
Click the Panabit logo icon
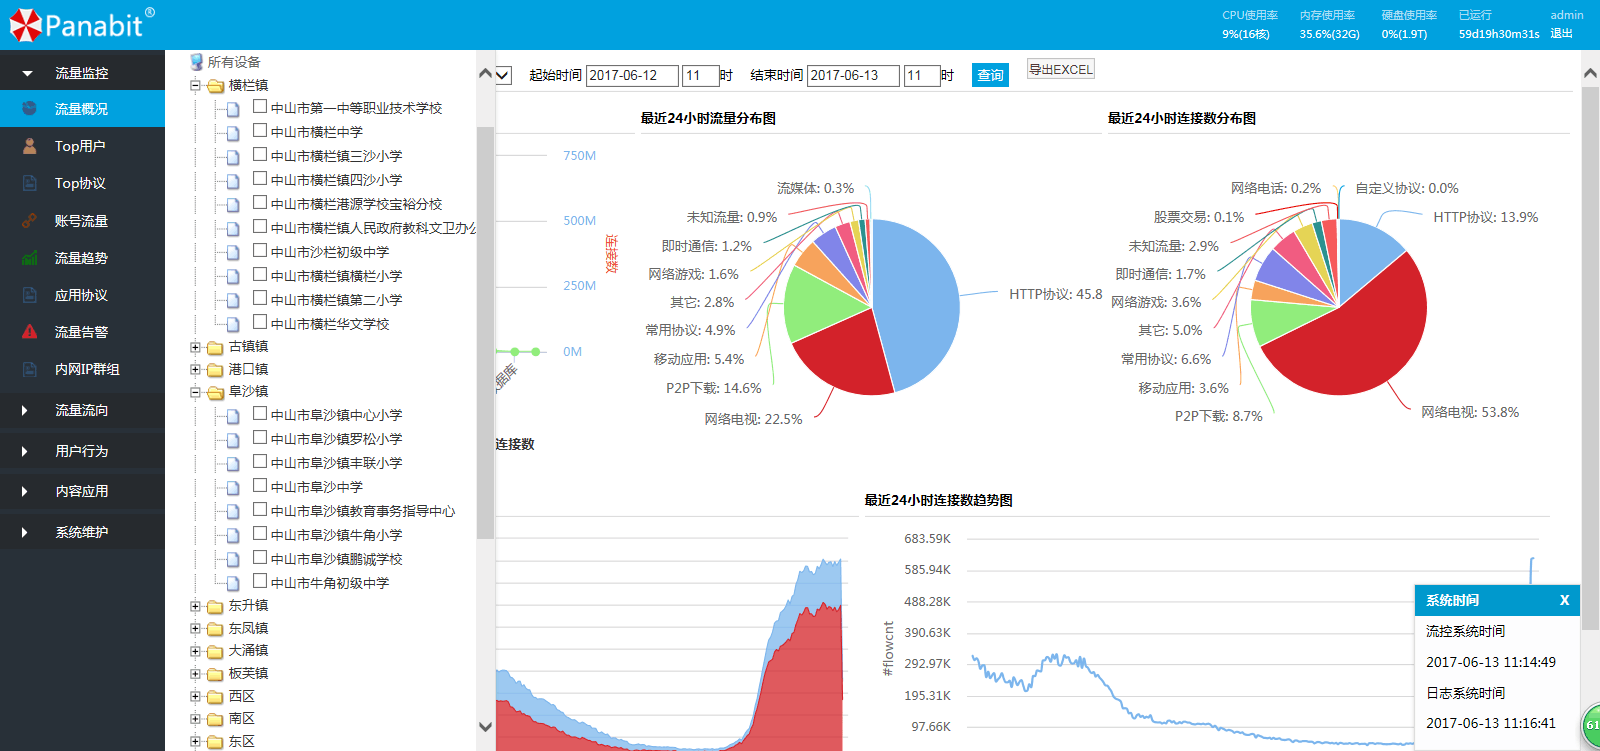coord(26,25)
